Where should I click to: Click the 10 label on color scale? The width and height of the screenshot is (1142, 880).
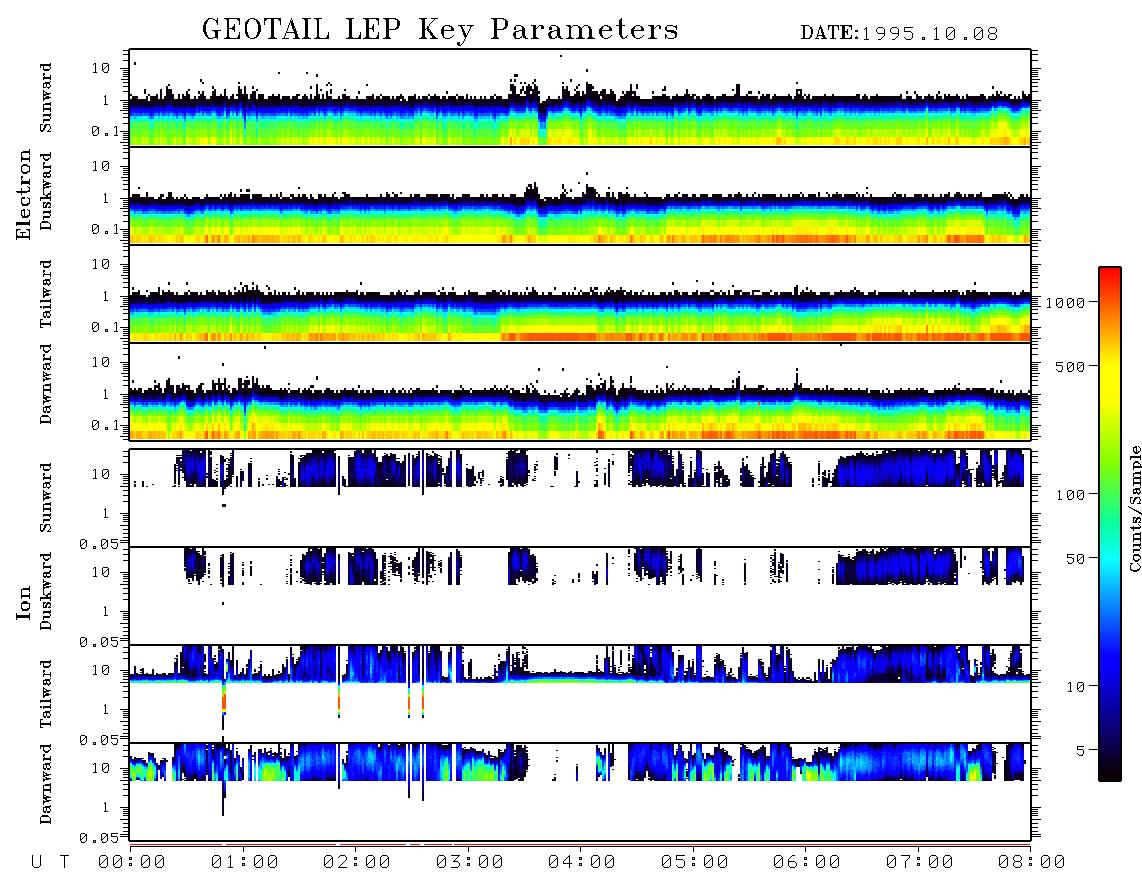click(1076, 687)
